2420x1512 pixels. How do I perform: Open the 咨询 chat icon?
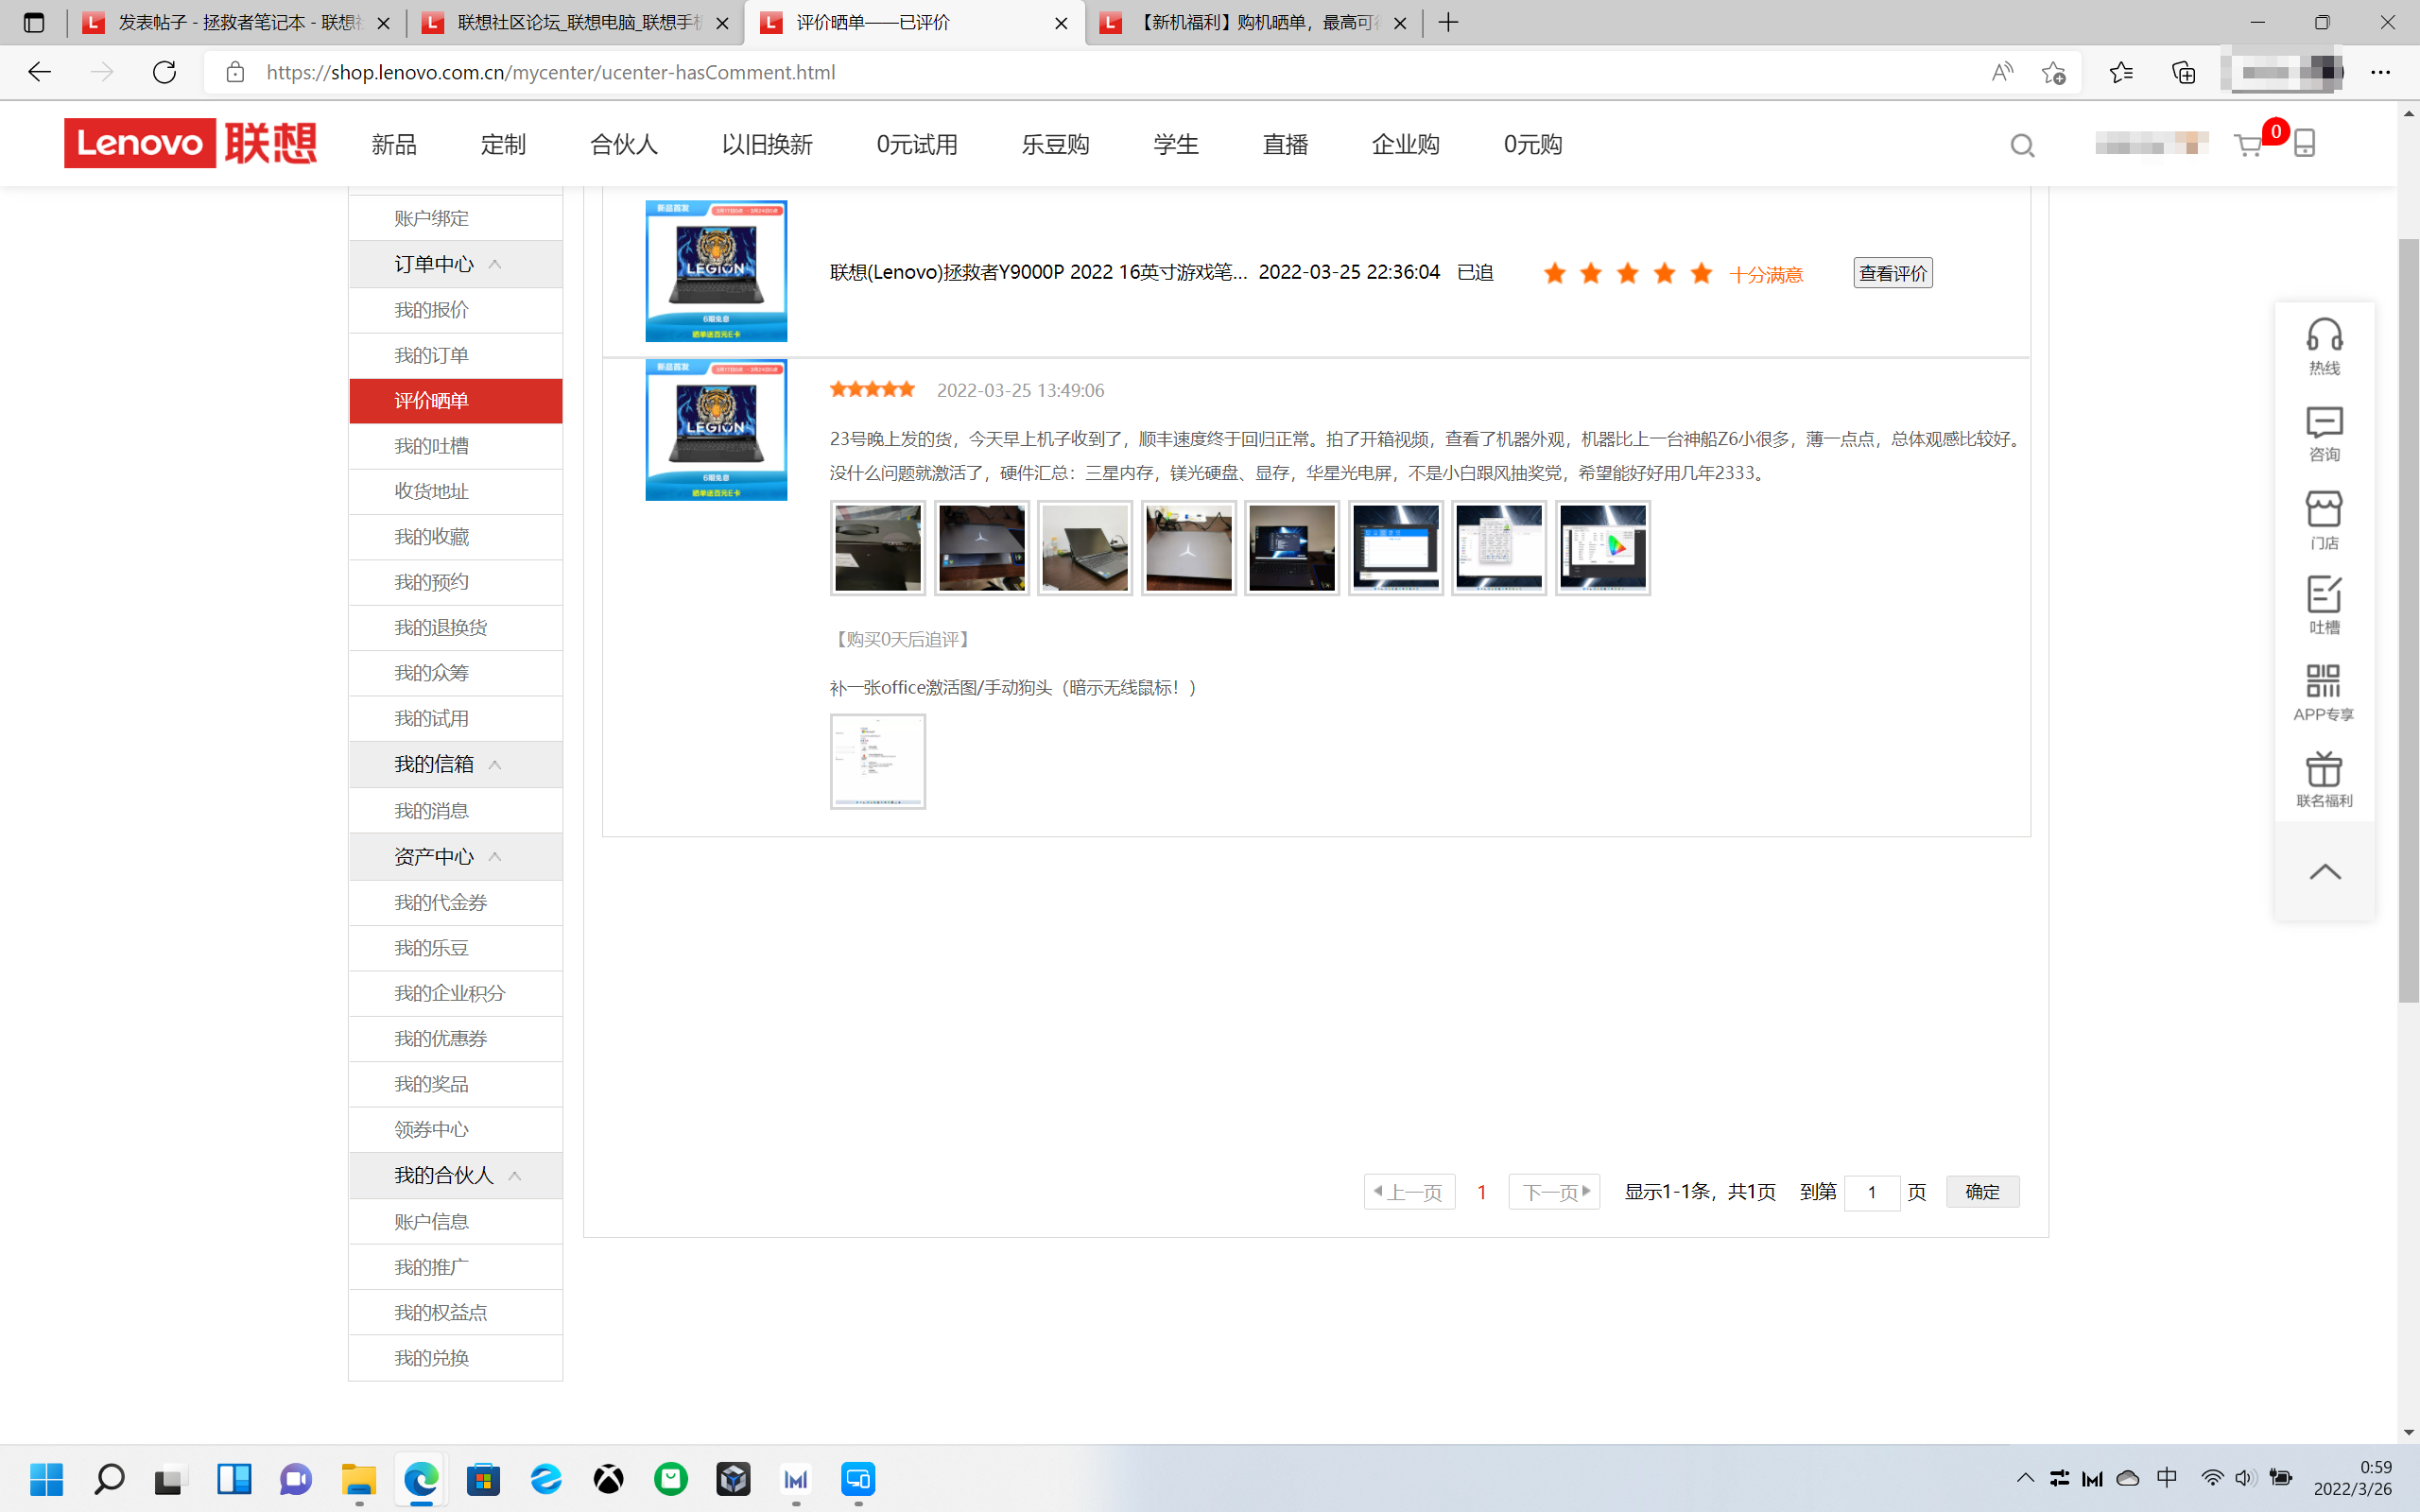tap(2324, 433)
